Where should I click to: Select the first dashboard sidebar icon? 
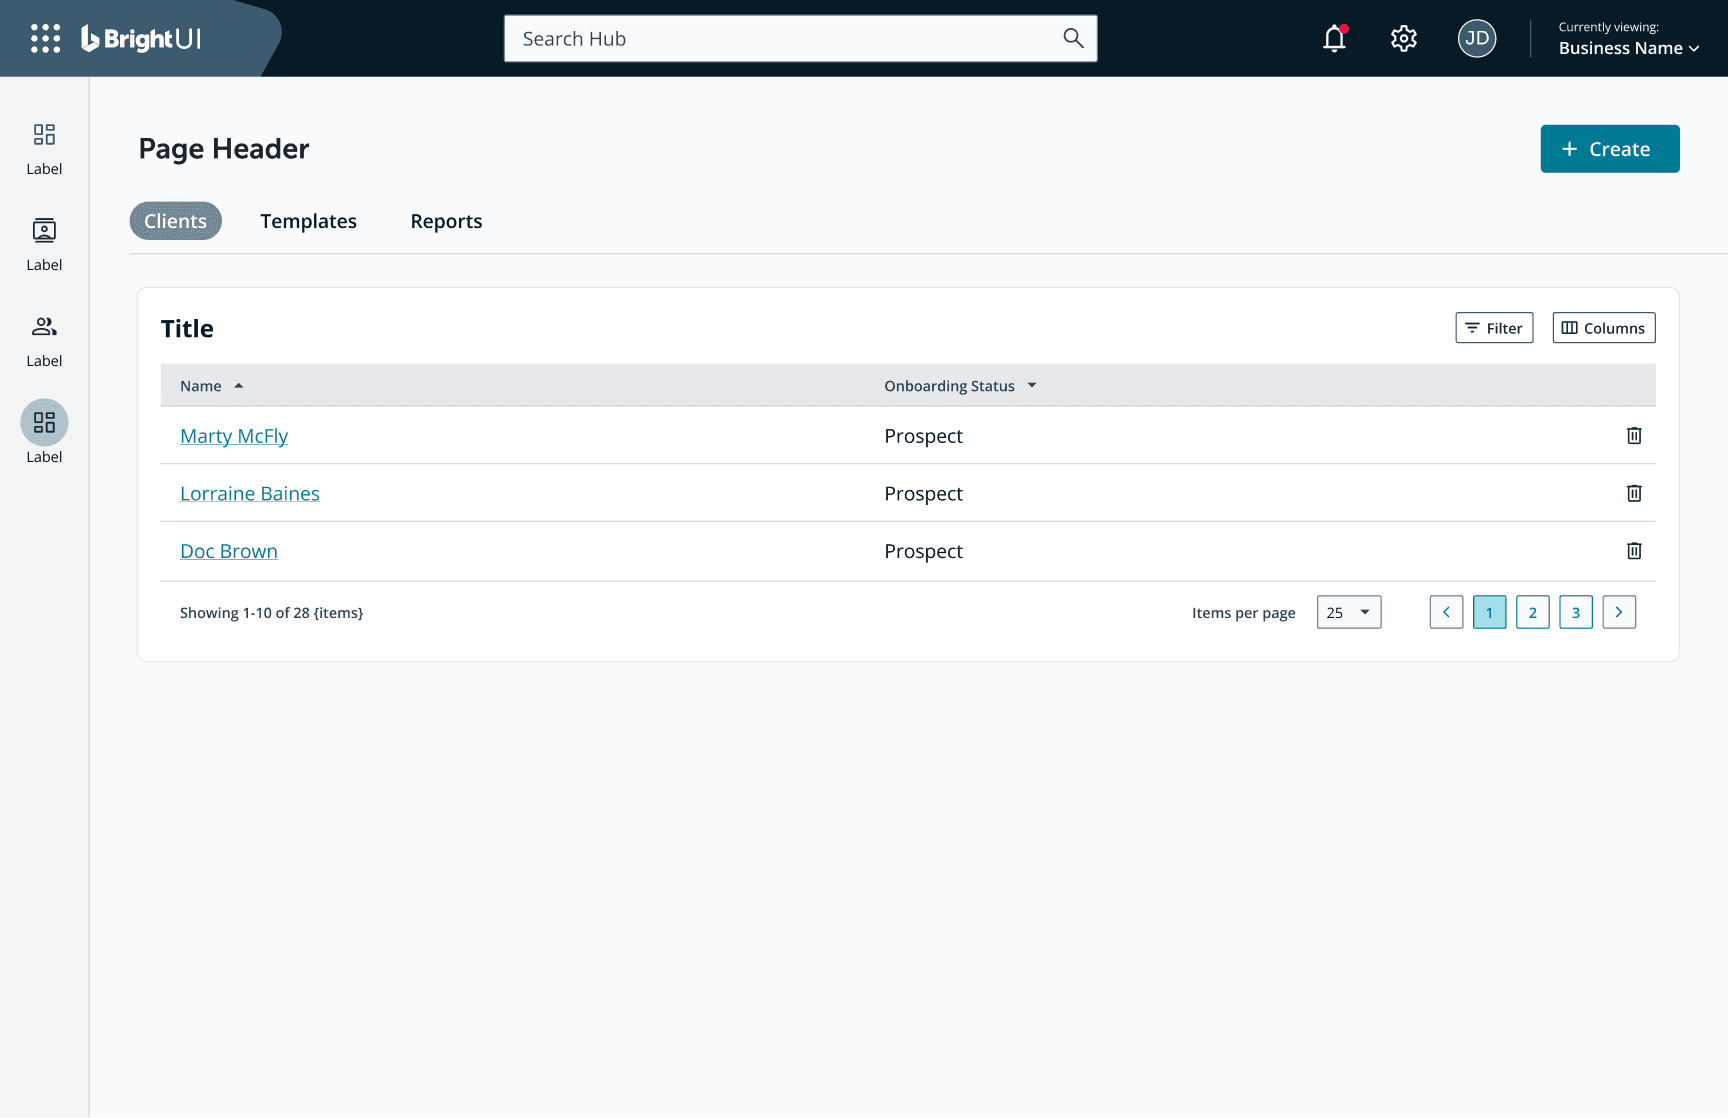(44, 134)
